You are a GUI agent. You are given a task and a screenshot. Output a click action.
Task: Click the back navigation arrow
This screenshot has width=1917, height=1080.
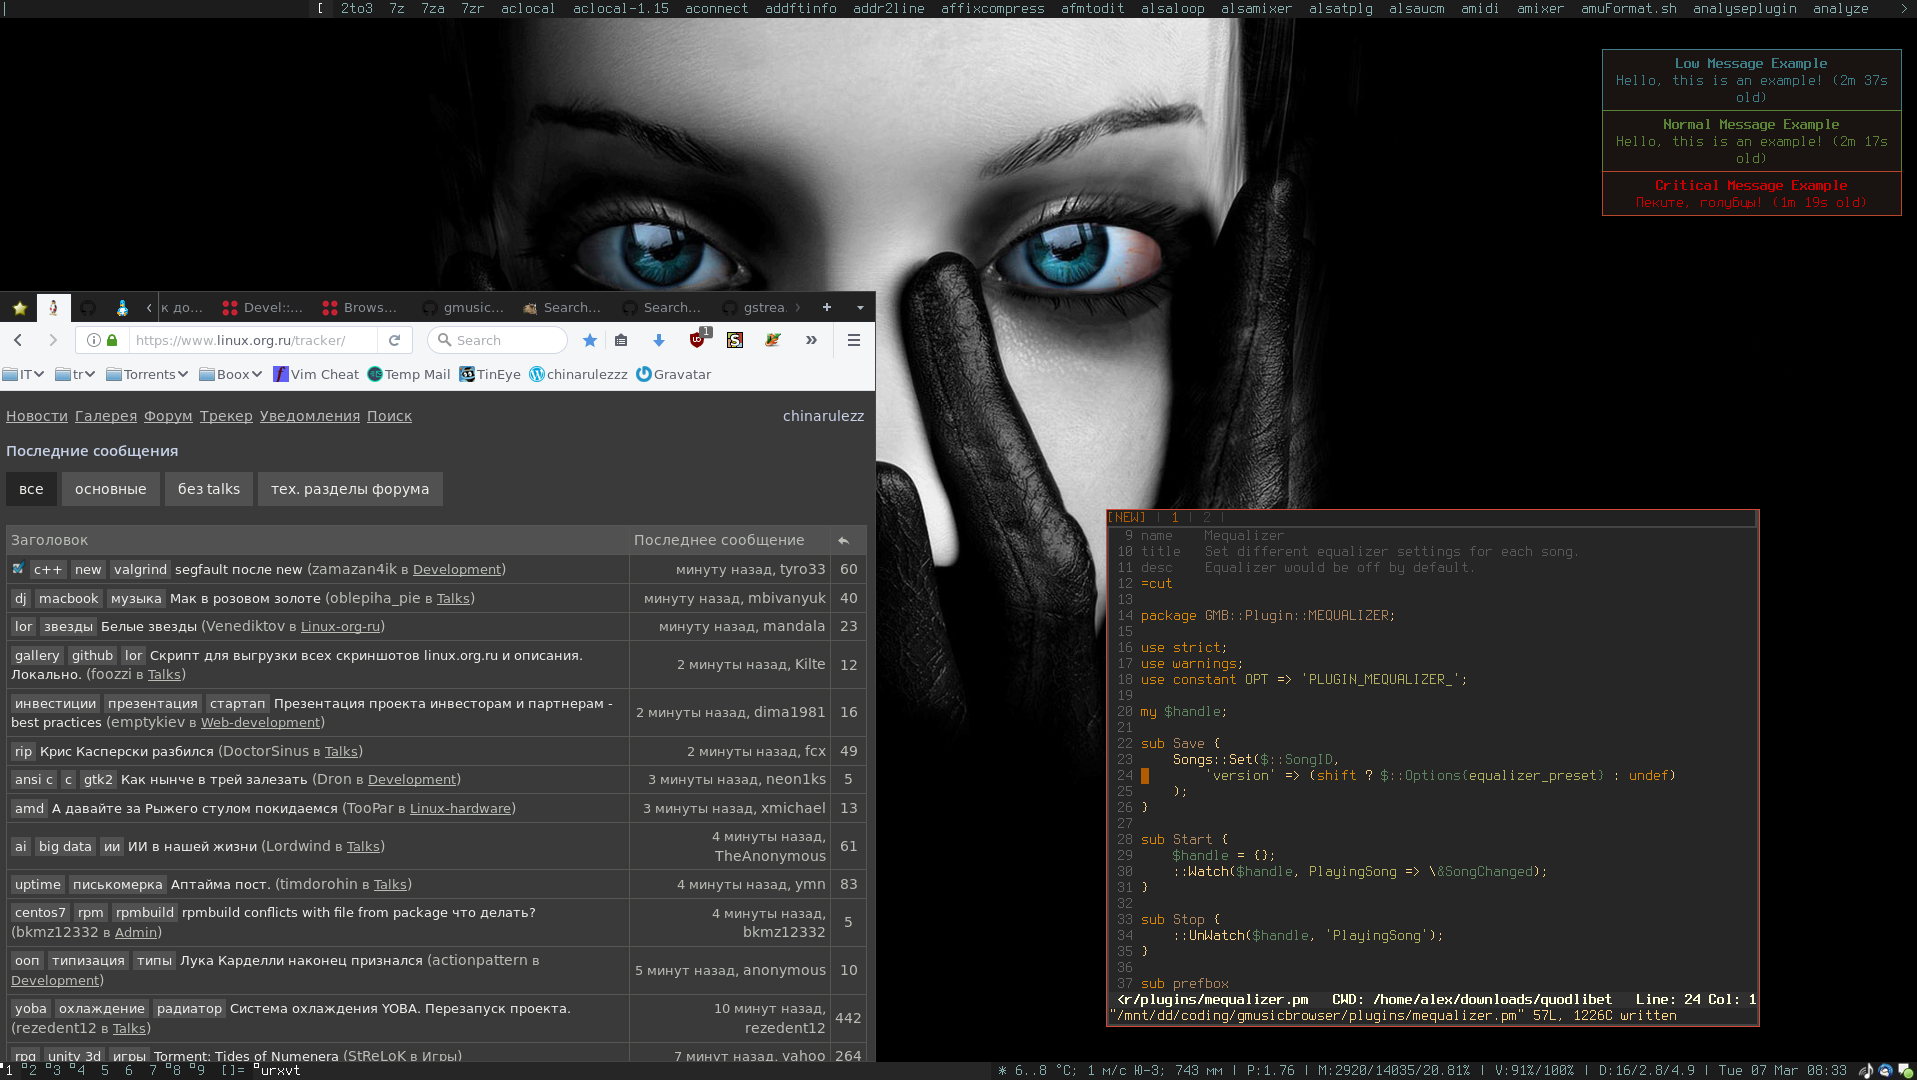(x=18, y=340)
